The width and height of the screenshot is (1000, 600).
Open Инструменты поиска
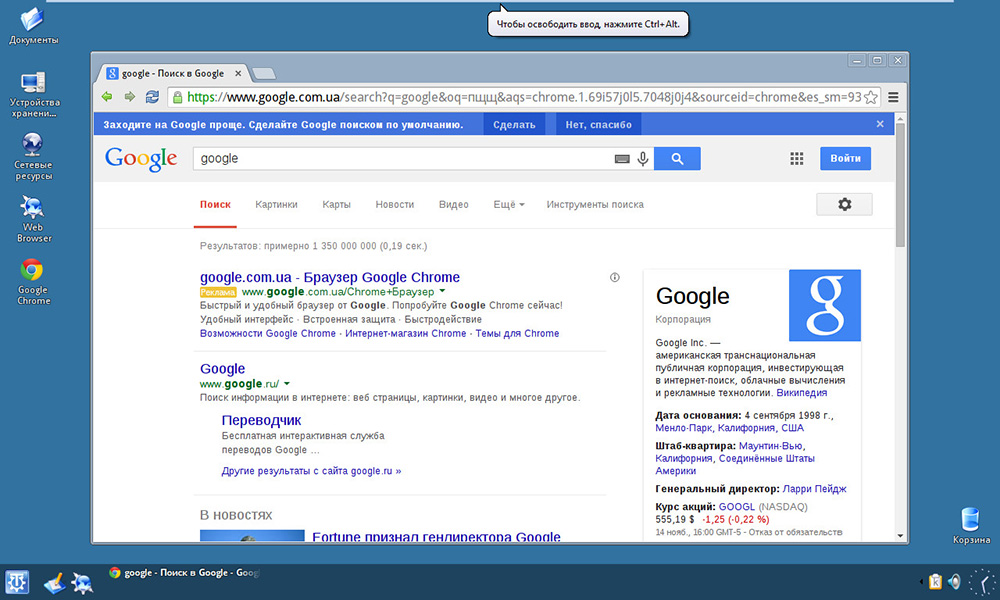[x=595, y=205]
